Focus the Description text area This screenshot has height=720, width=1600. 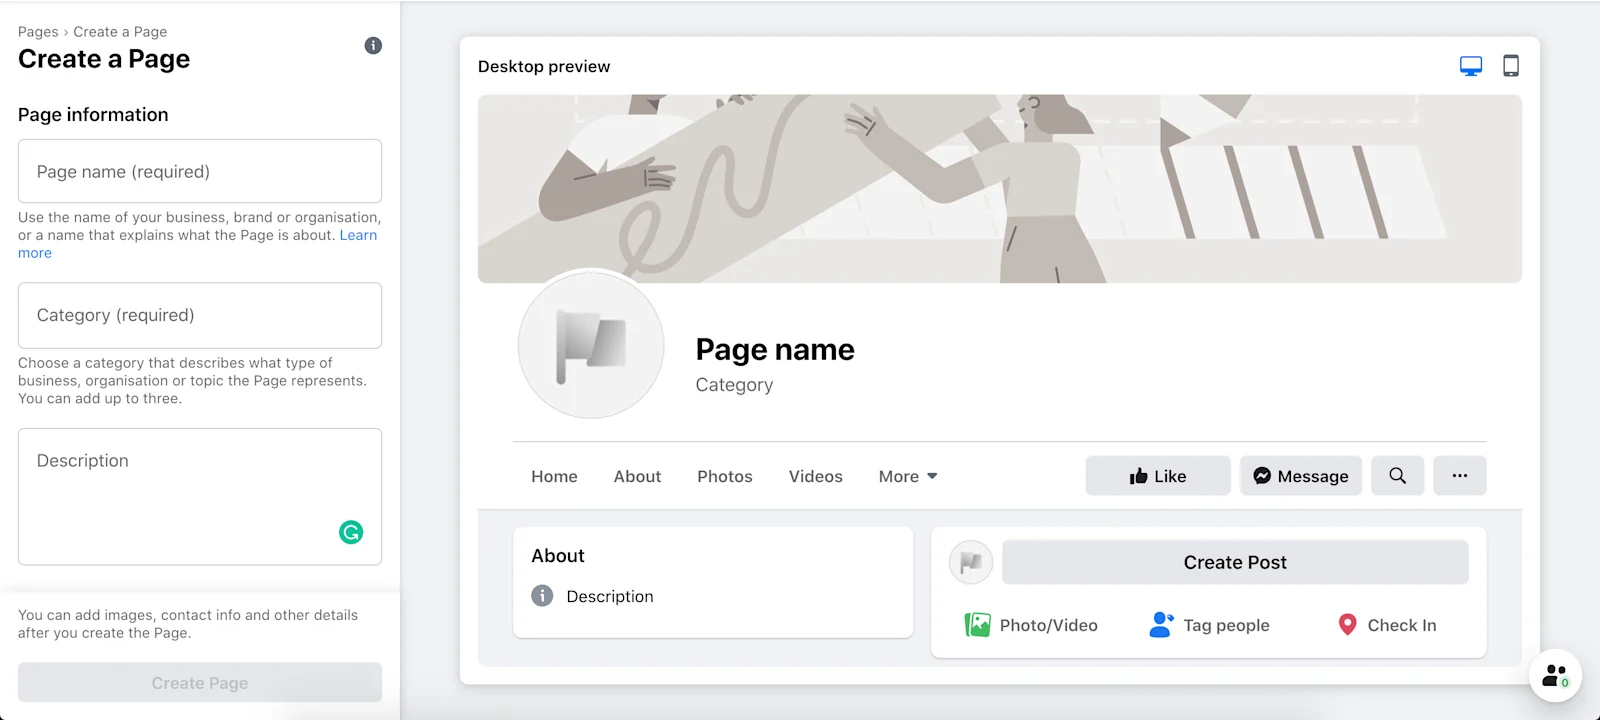point(200,497)
